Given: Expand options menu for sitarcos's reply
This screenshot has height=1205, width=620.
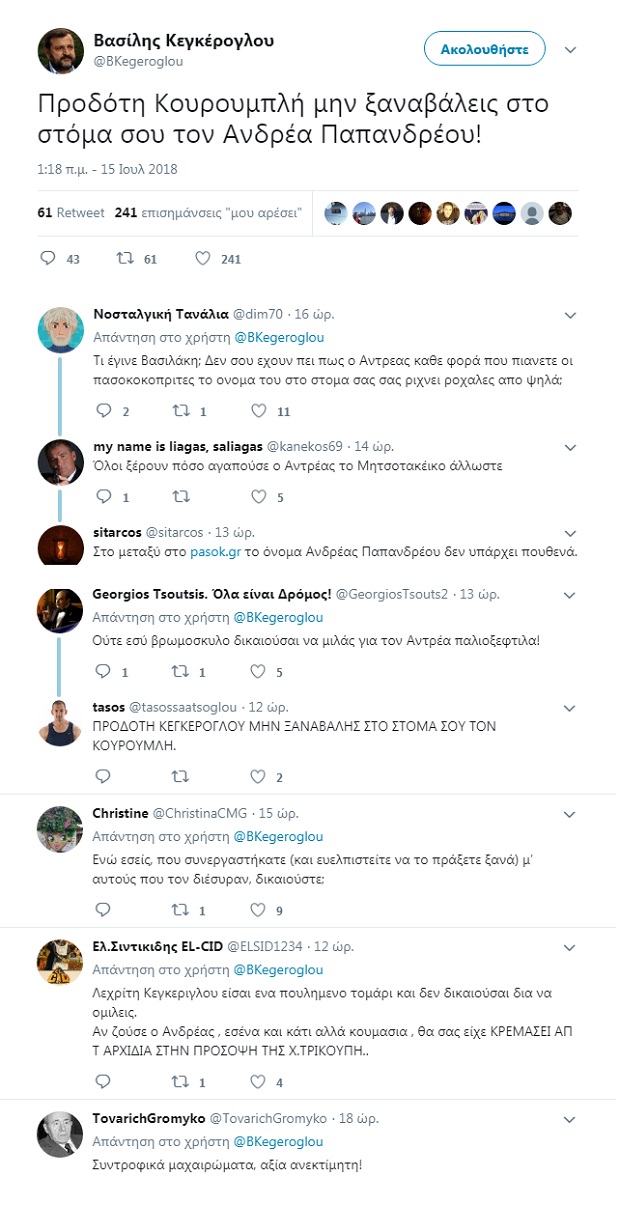Looking at the screenshot, I should click(570, 532).
